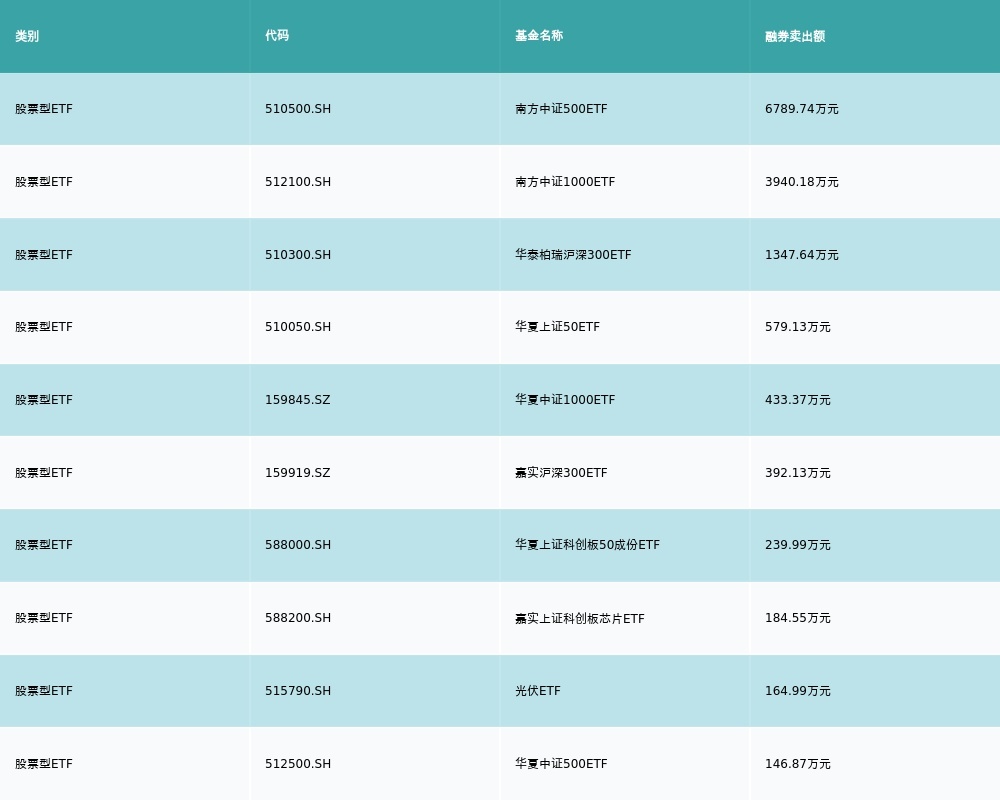Click the 嘉实沪深300ETF name cell

coord(561,473)
